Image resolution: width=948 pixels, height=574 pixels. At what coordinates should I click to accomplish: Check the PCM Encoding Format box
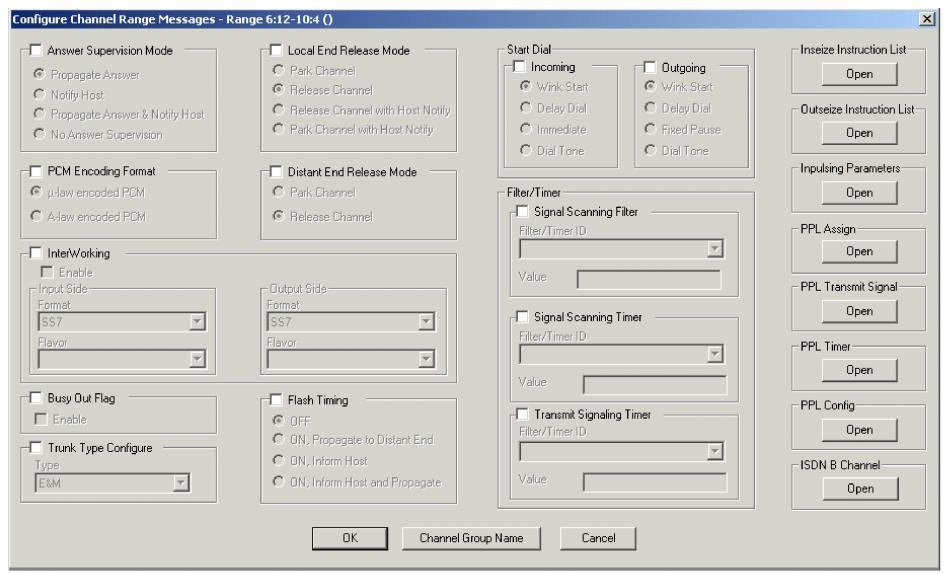[37, 171]
